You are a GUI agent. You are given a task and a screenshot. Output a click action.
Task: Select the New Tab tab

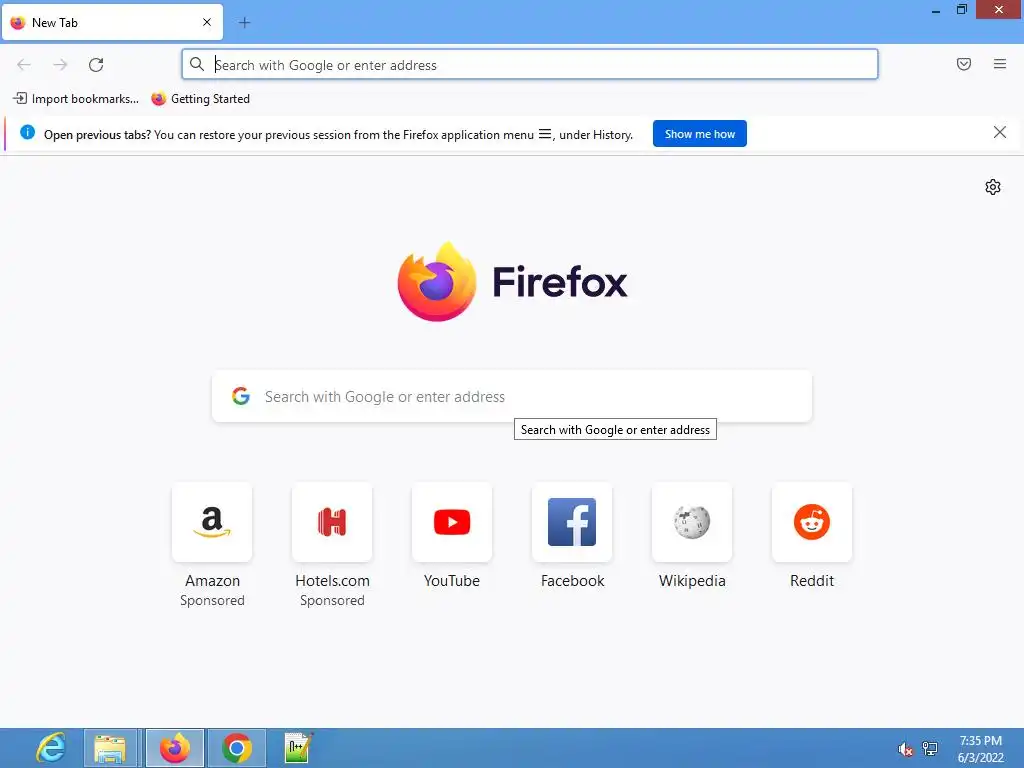112,22
